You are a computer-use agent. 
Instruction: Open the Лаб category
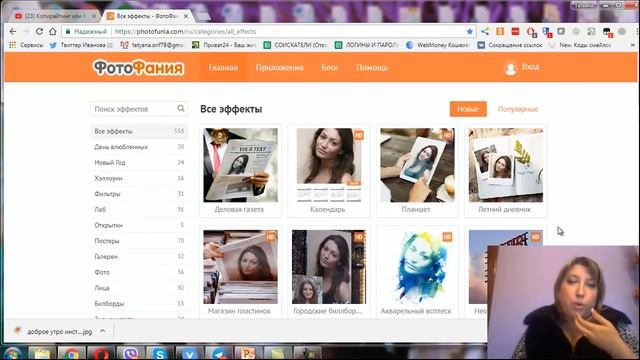tap(139, 209)
